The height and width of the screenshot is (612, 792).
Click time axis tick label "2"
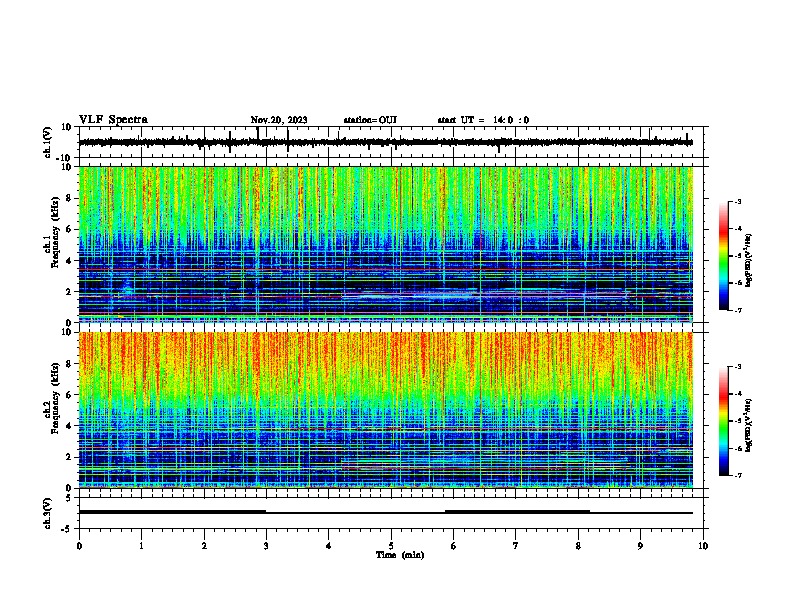pyautogui.click(x=204, y=546)
